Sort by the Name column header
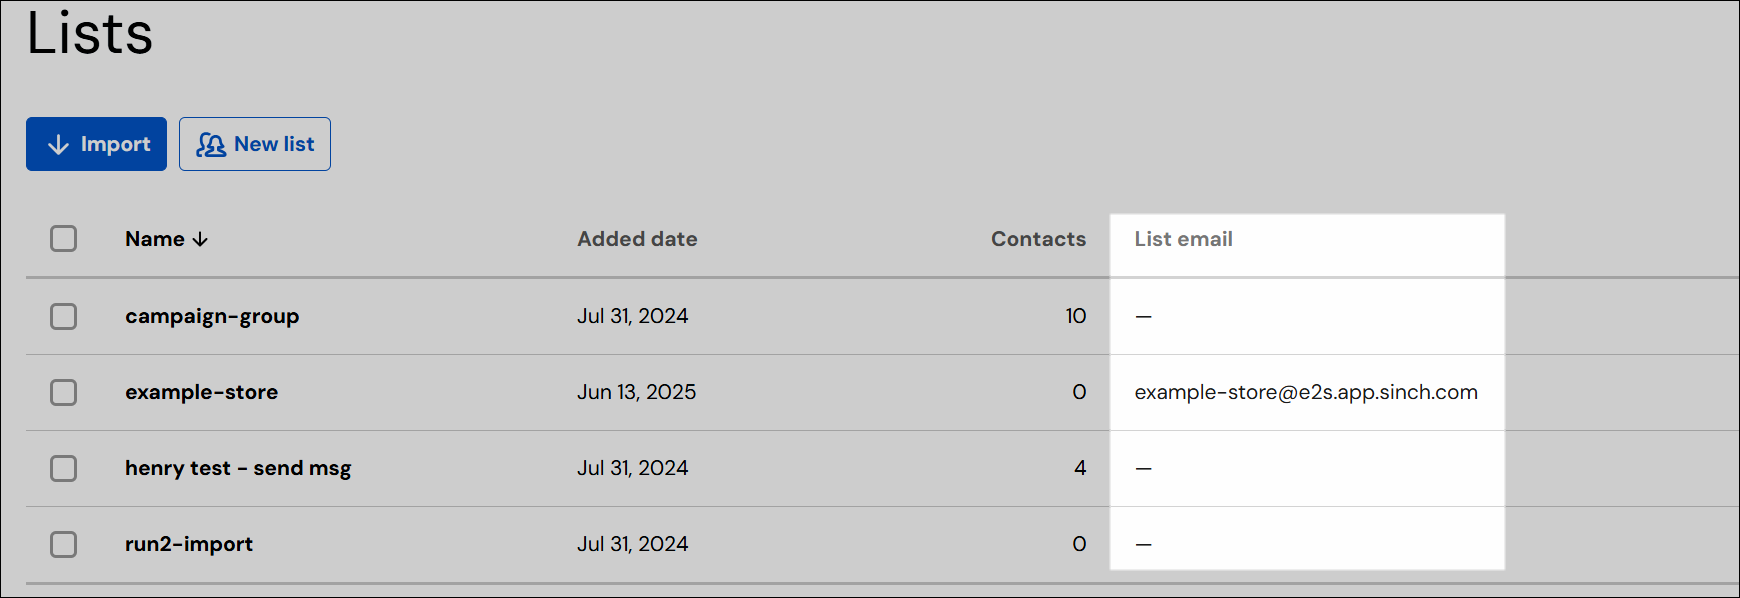Image resolution: width=1740 pixels, height=598 pixels. [x=155, y=239]
